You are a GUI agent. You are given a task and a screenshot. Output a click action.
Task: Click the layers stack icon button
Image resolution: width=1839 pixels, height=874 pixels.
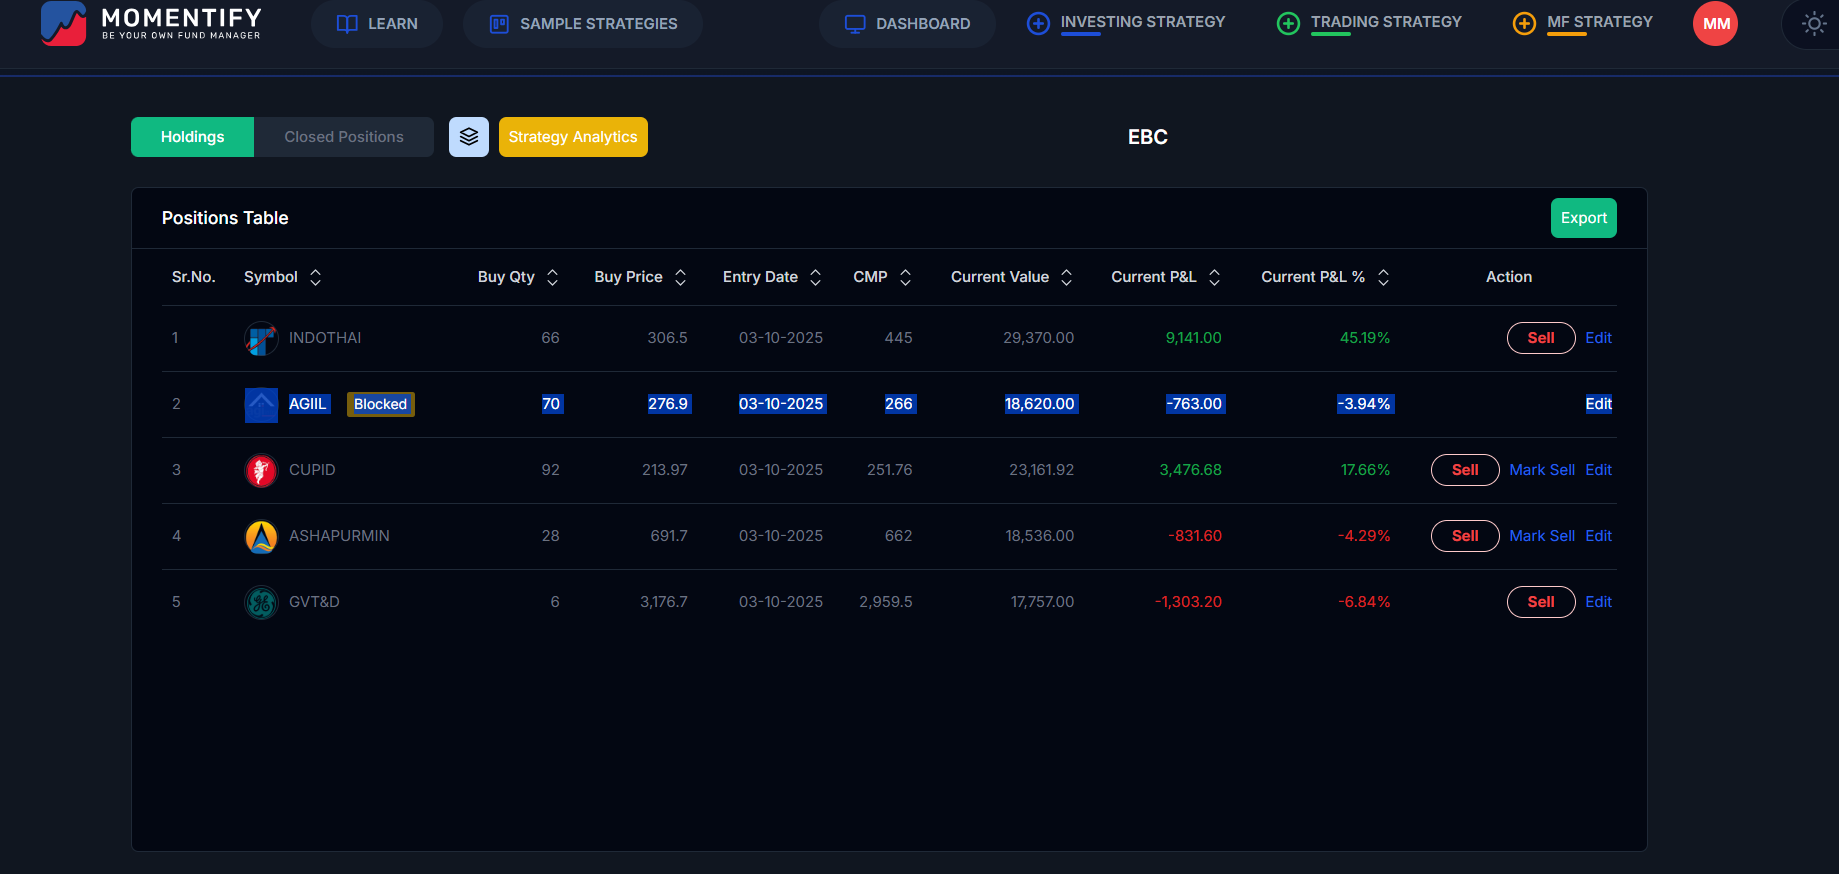(x=468, y=137)
